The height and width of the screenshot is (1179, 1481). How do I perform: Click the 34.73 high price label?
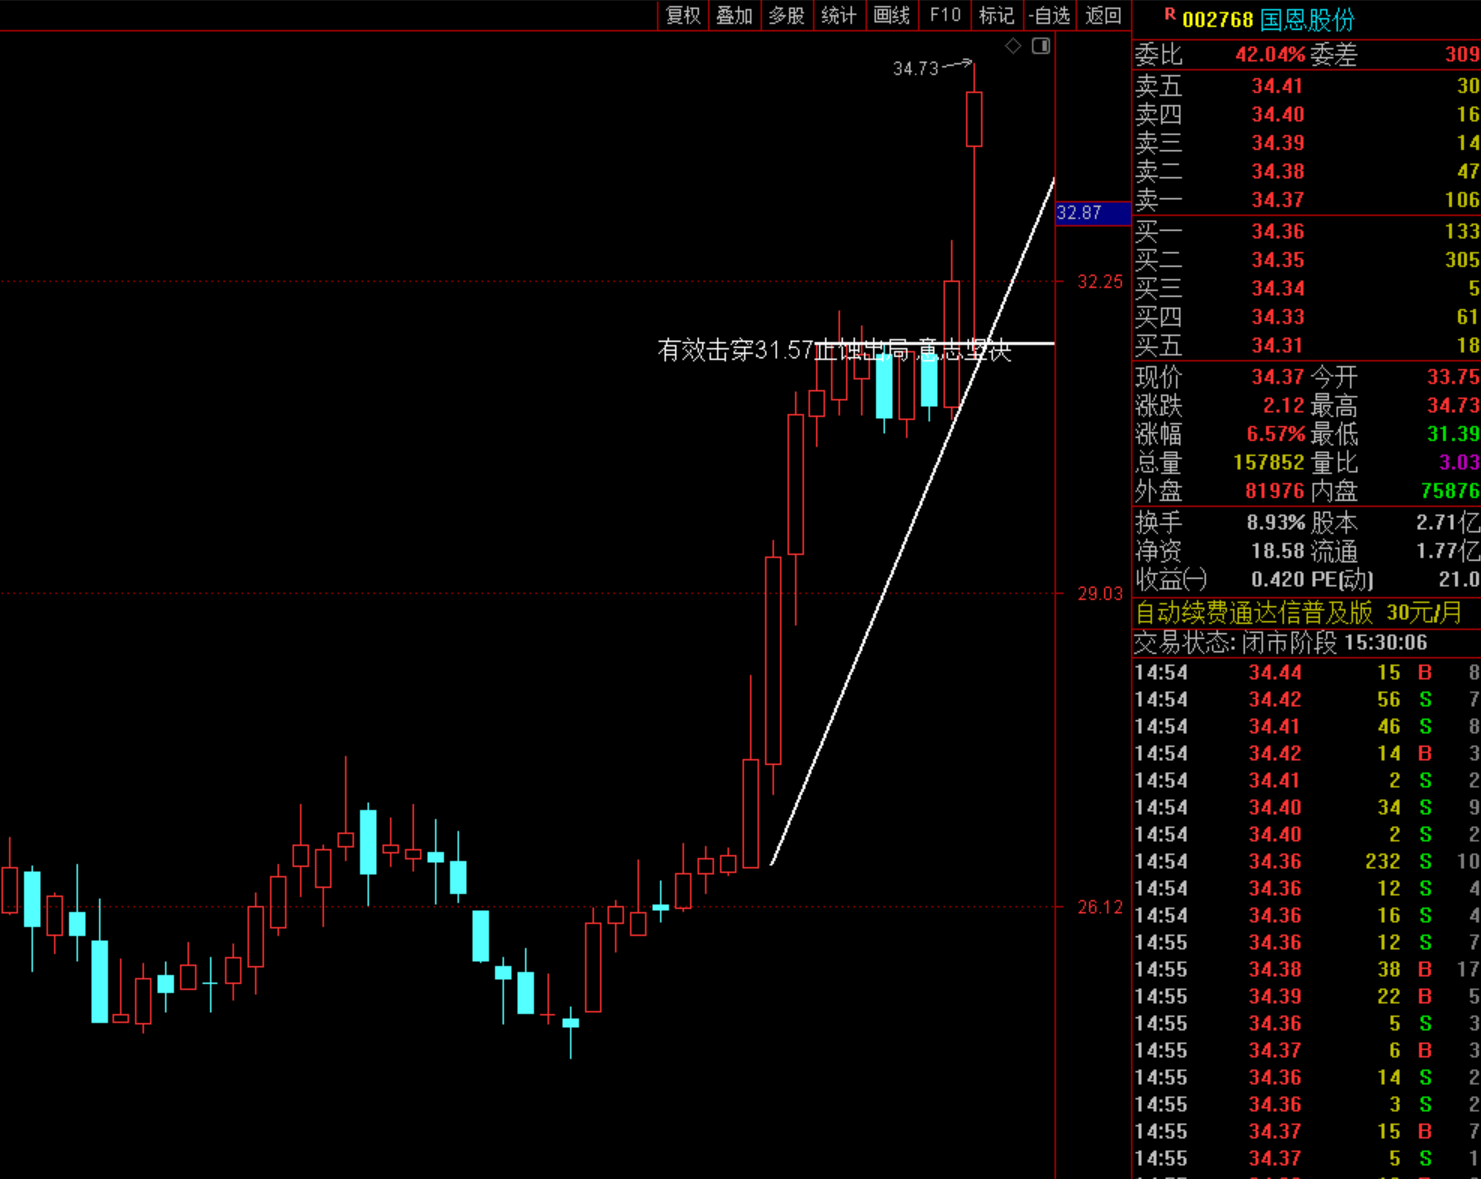coord(915,68)
